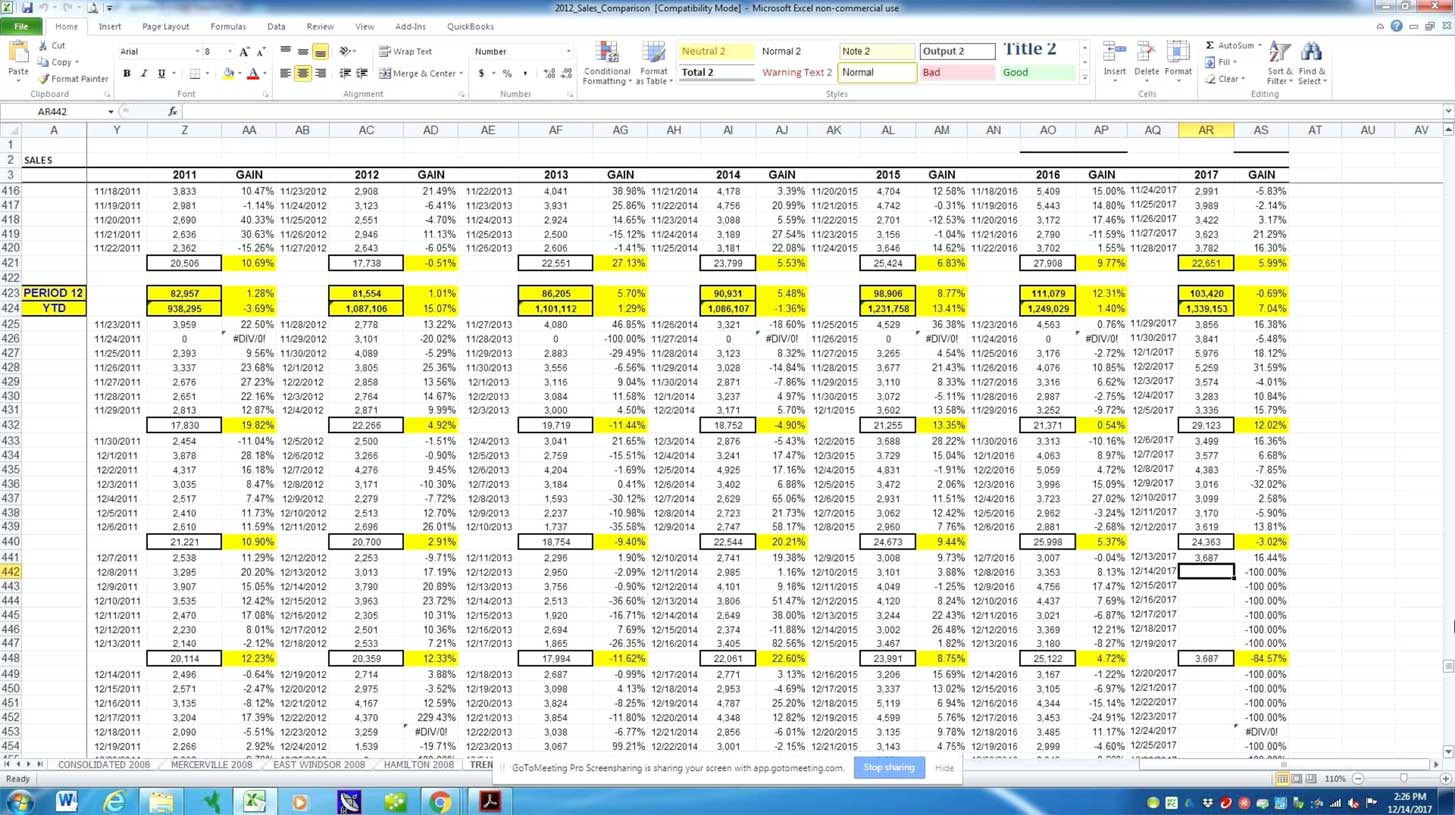The image size is (1455, 815).
Task: Open Find & Select tool
Action: coord(1311,63)
